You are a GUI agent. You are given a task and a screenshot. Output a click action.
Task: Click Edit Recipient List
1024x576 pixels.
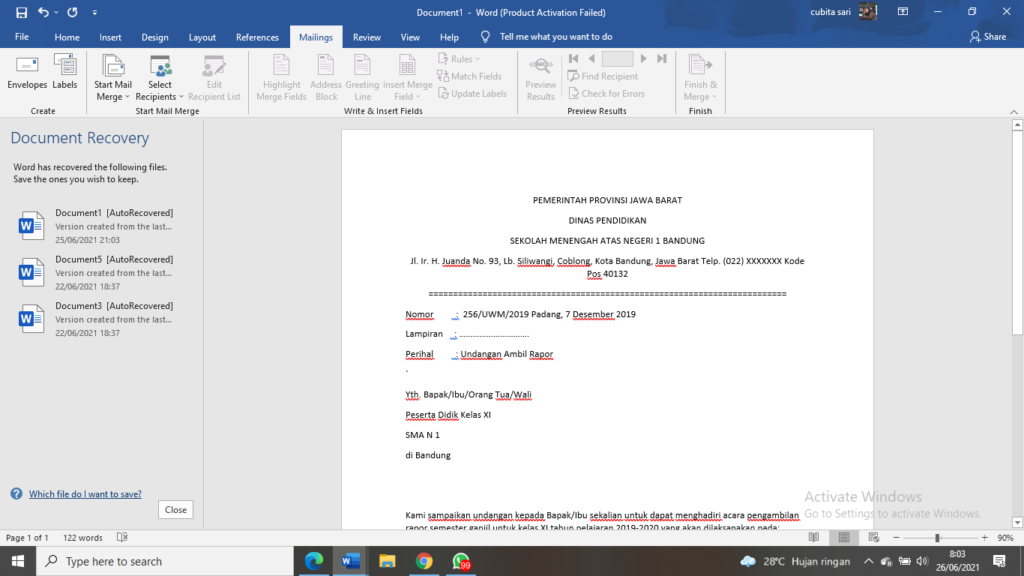point(214,78)
